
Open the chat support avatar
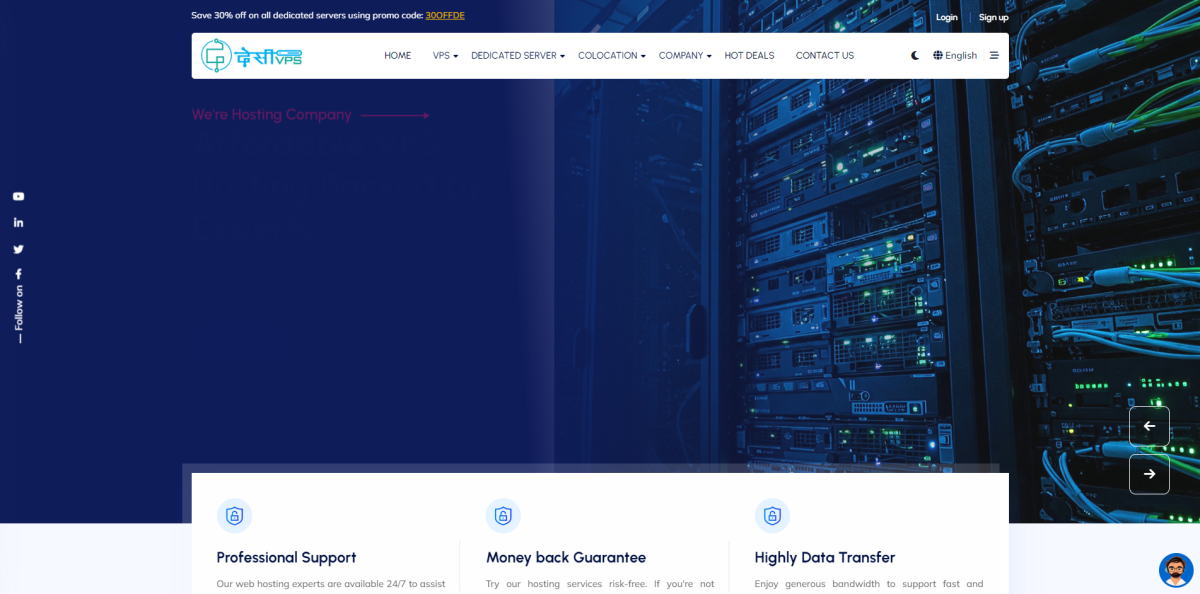click(x=1176, y=570)
